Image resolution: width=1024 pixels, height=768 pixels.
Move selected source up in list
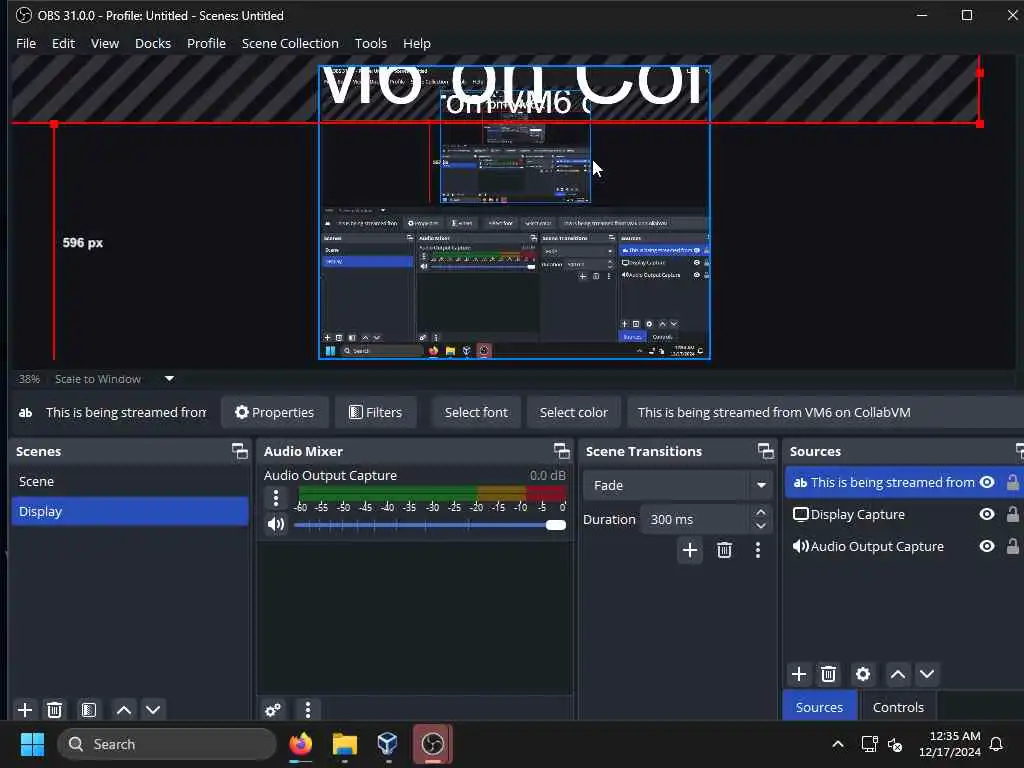pos(898,674)
